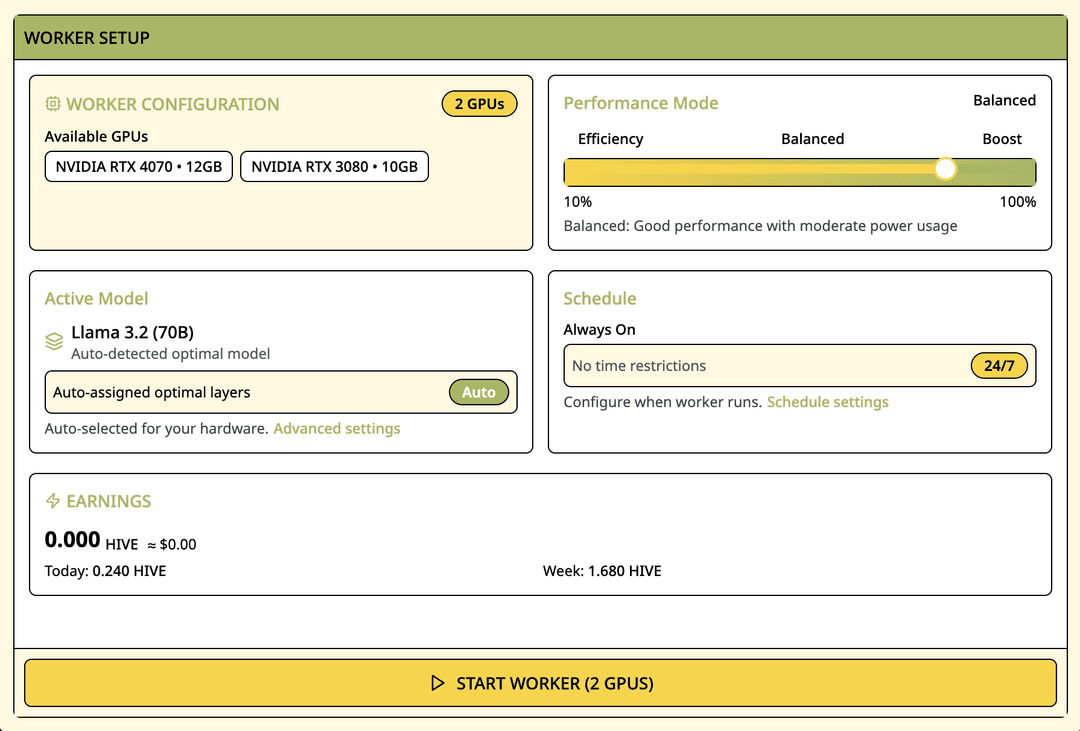1080x731 pixels.
Task: Click the 24/7 badge in Schedule
Action: (1000, 366)
